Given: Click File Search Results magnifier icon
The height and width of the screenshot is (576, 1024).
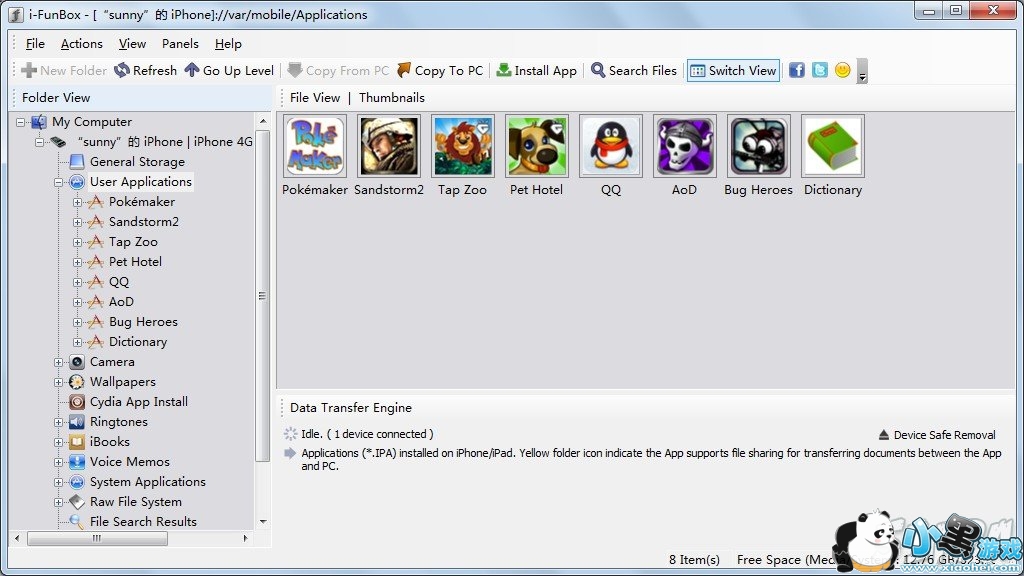Looking at the screenshot, I should click(77, 522).
